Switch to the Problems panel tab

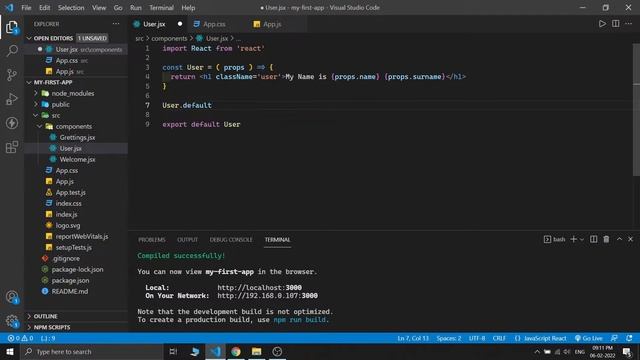[152, 240]
